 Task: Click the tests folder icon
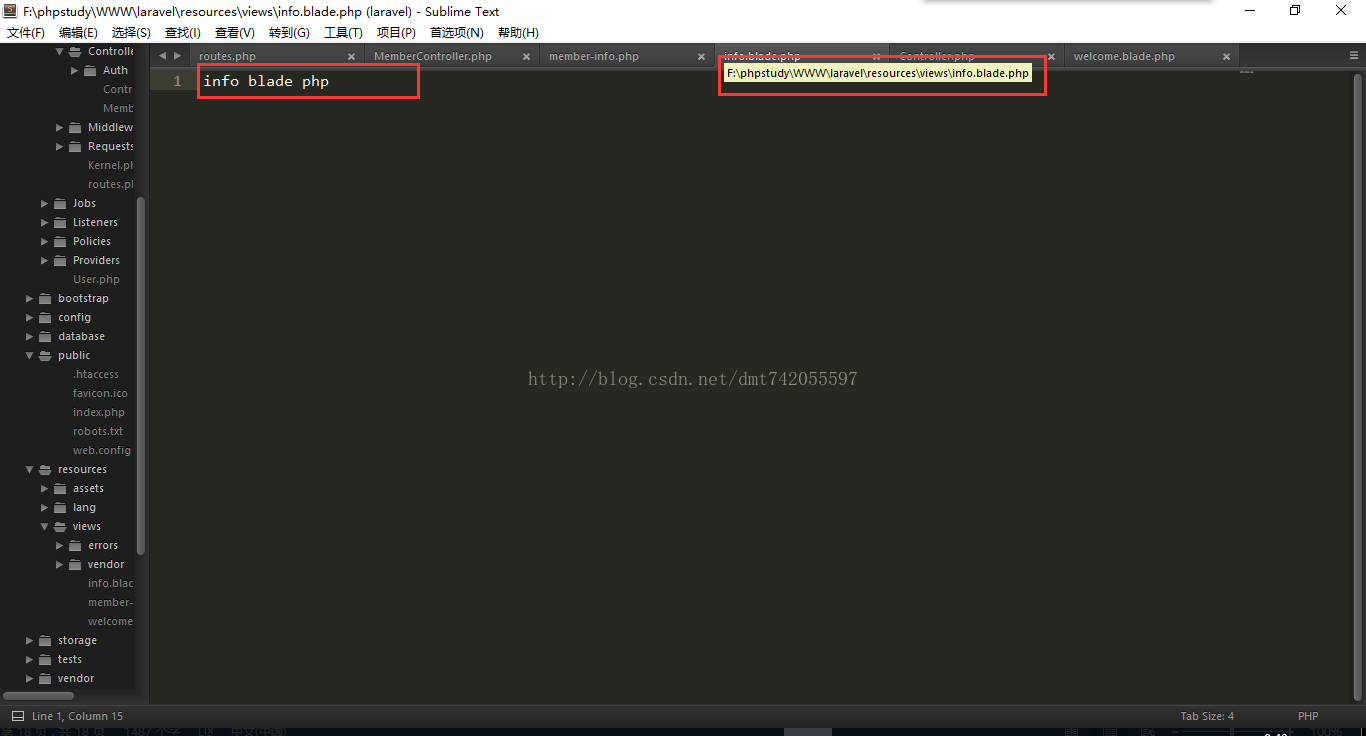(x=45, y=660)
